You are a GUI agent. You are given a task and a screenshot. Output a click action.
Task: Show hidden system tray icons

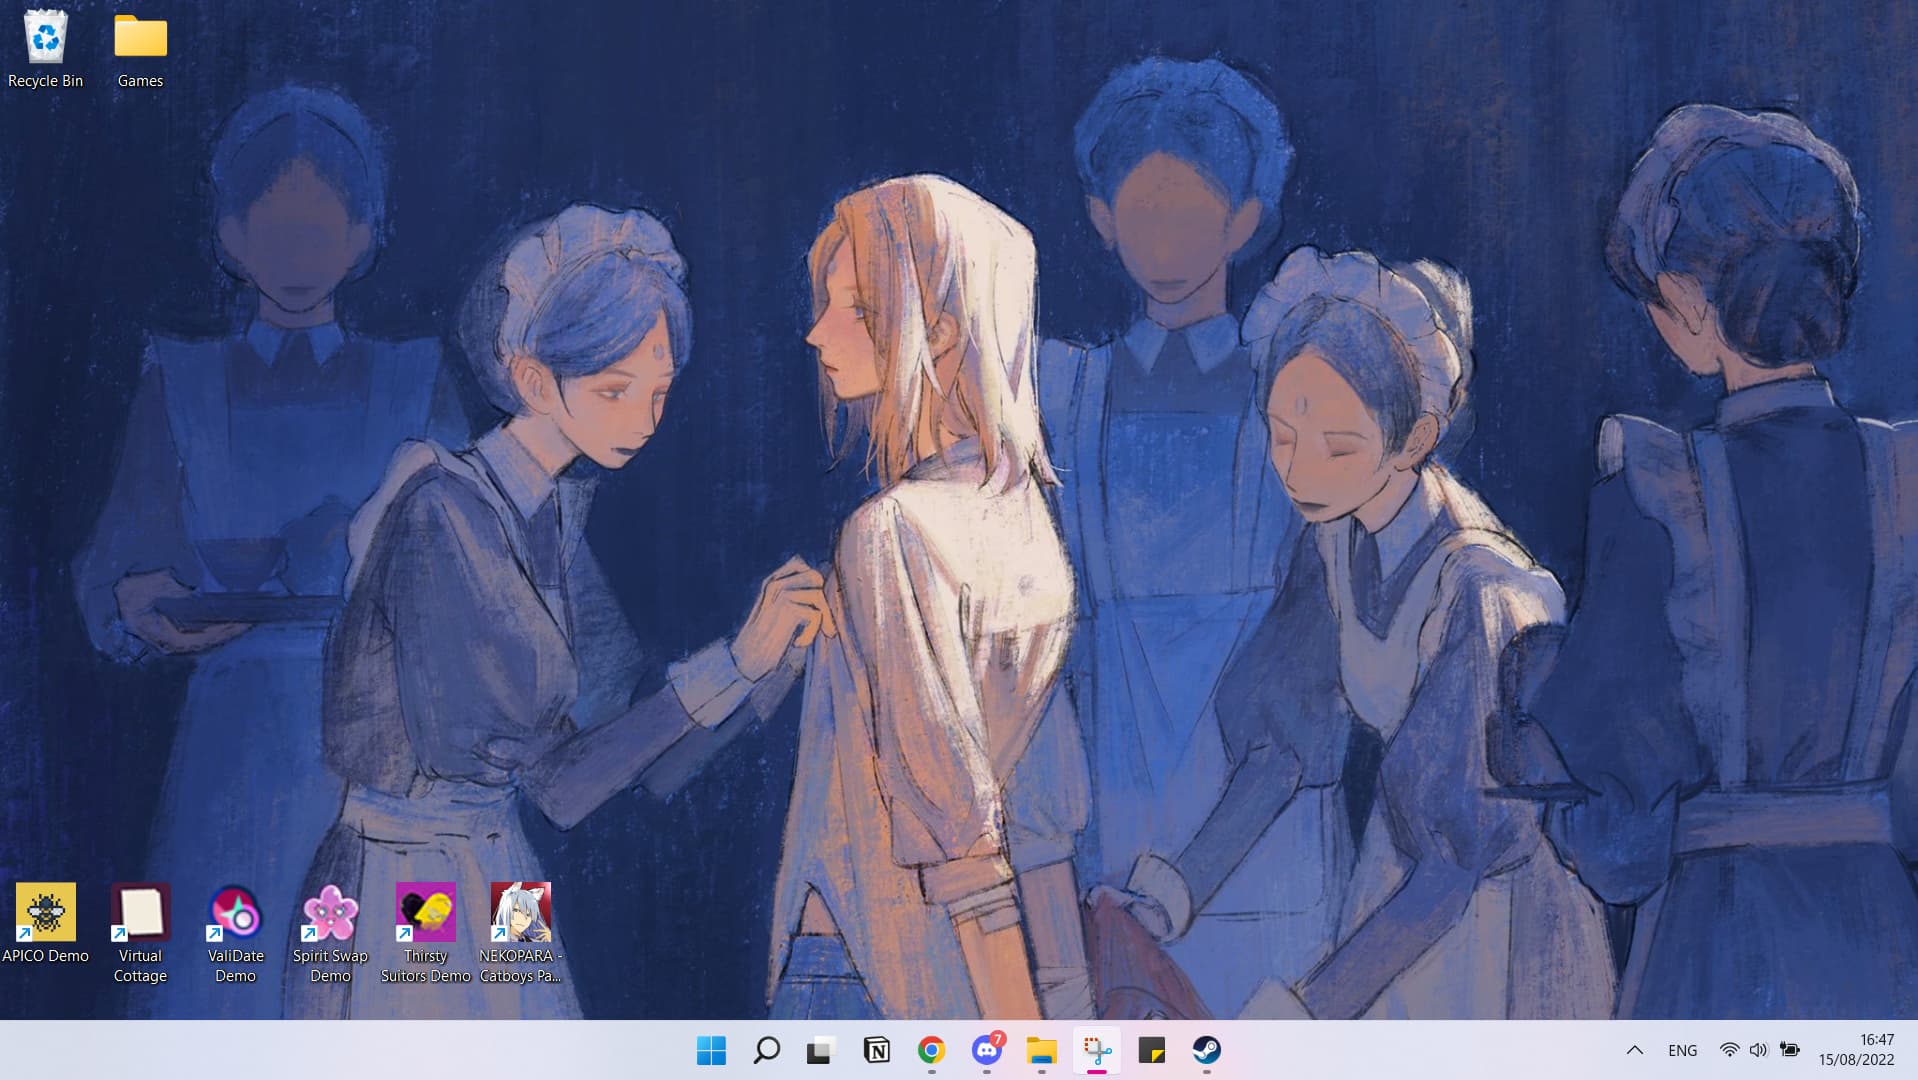point(1634,1050)
